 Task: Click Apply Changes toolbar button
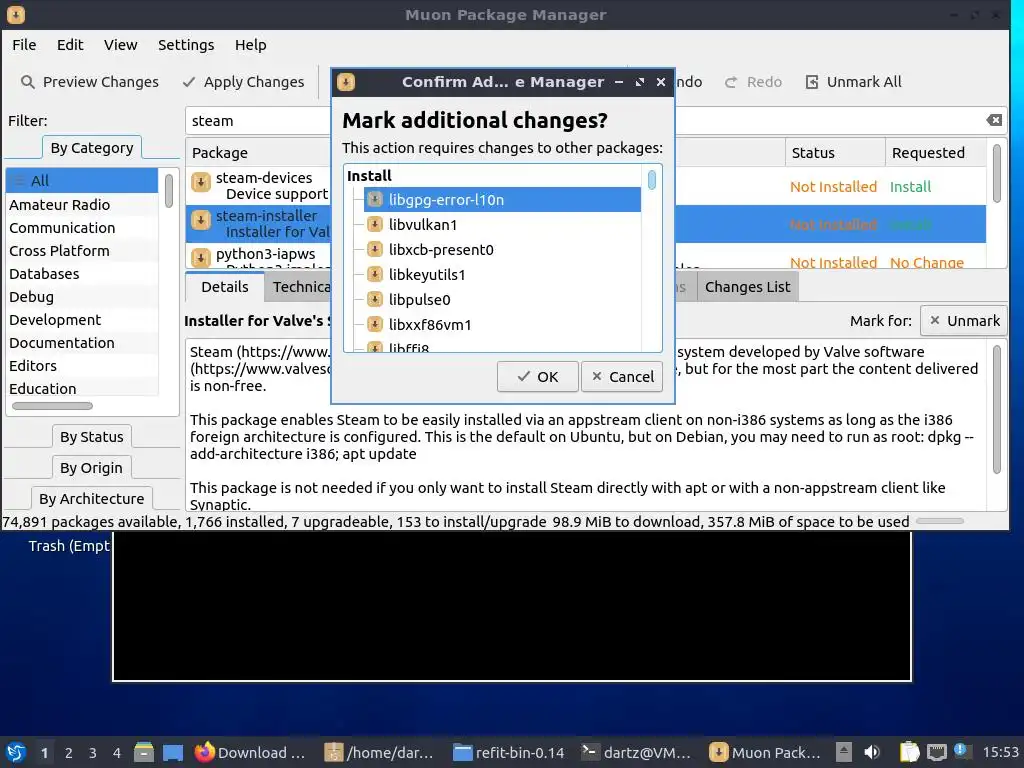click(244, 82)
